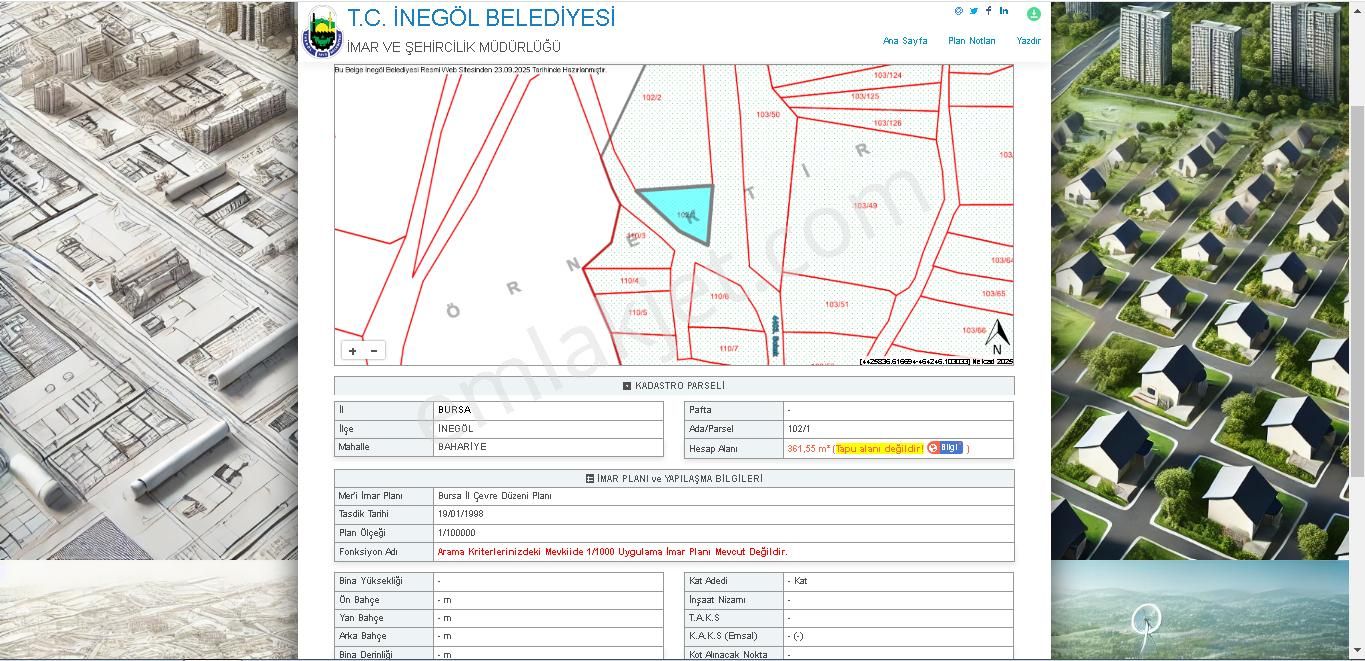
Task: Zoom in the map with plus button
Action: point(352,351)
